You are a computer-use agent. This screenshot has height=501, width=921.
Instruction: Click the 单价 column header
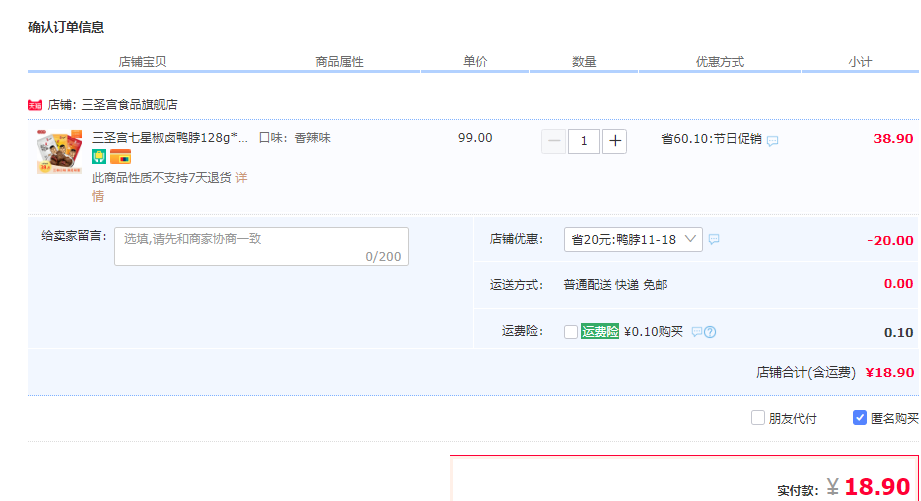tap(475, 61)
